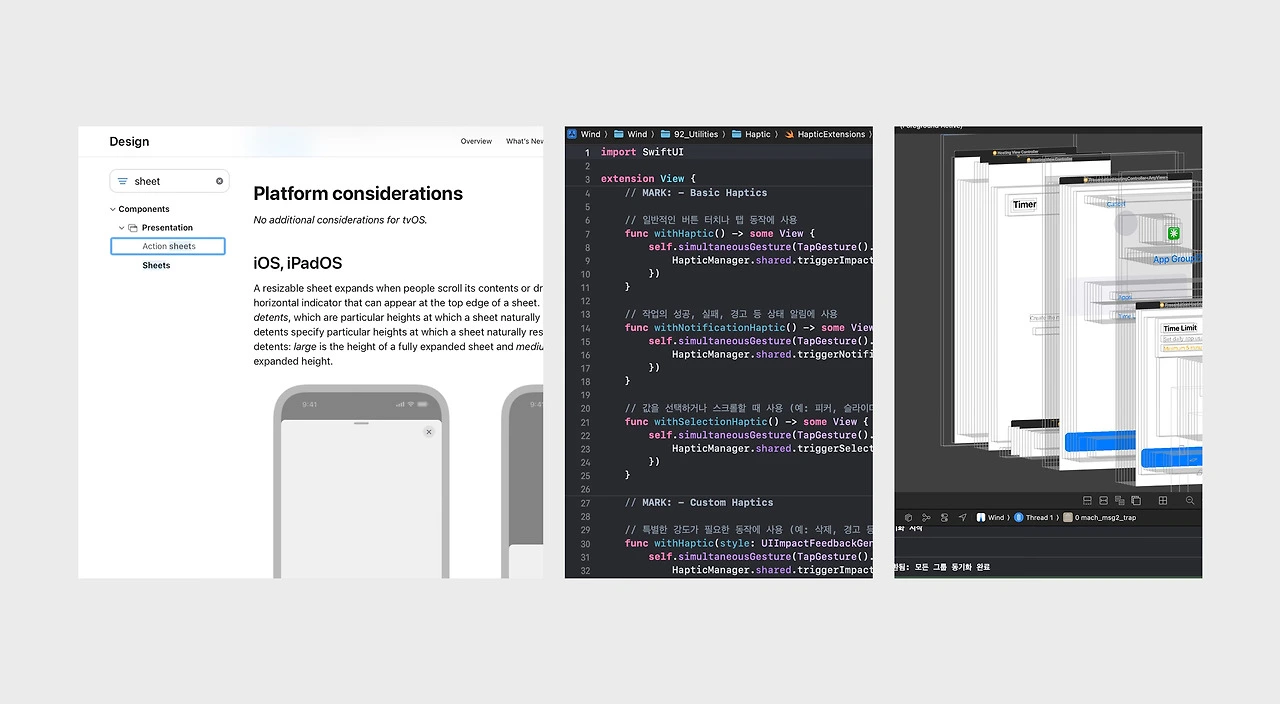Click the '모든 그룹 동기화 완료' console line
1280x704 pixels.
(952, 567)
